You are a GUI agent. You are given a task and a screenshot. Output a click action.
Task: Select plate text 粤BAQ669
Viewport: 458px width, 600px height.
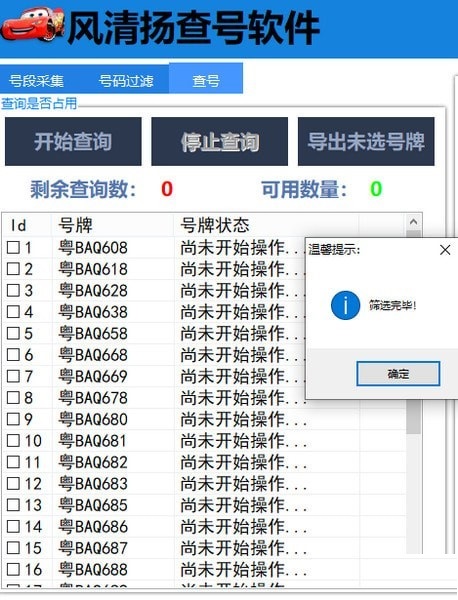tap(93, 377)
